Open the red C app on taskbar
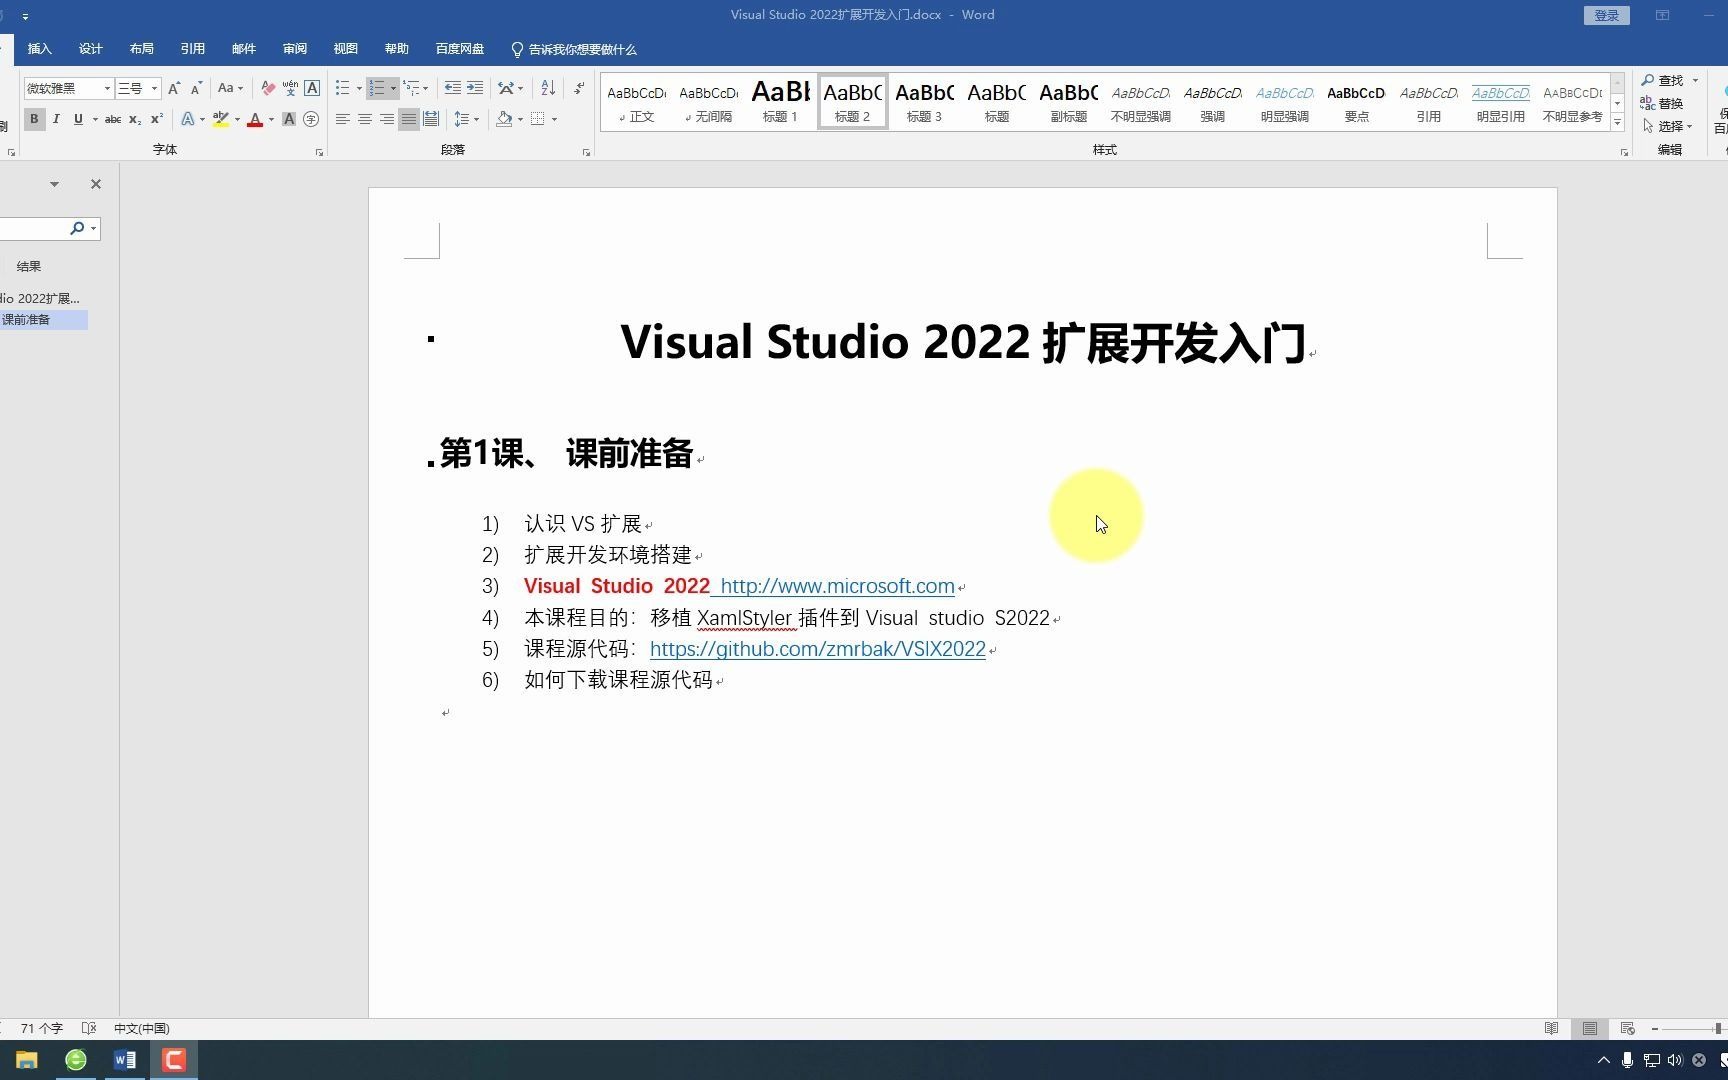The height and width of the screenshot is (1080, 1728). pyautogui.click(x=174, y=1060)
